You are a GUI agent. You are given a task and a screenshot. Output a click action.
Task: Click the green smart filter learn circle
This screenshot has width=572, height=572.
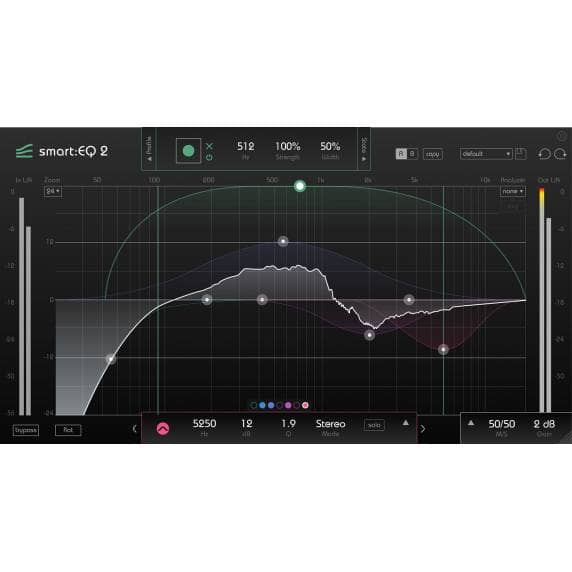point(188,151)
